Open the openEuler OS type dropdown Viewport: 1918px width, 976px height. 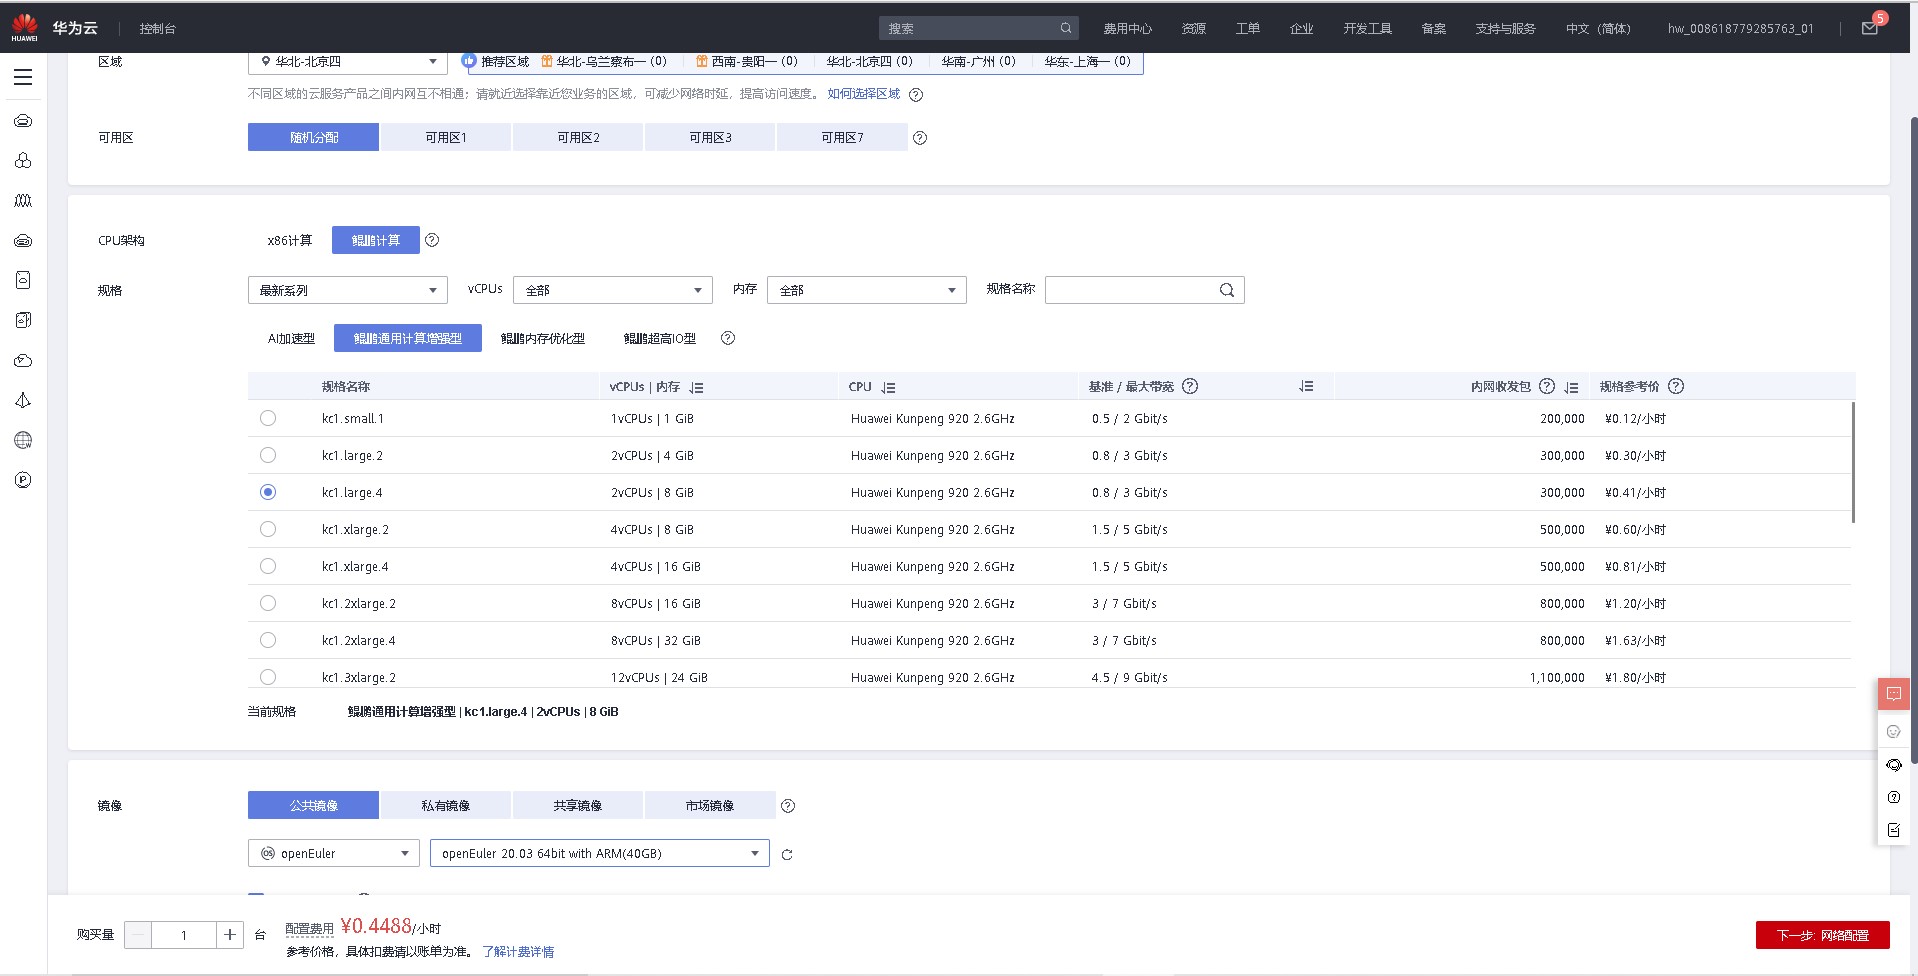click(333, 853)
